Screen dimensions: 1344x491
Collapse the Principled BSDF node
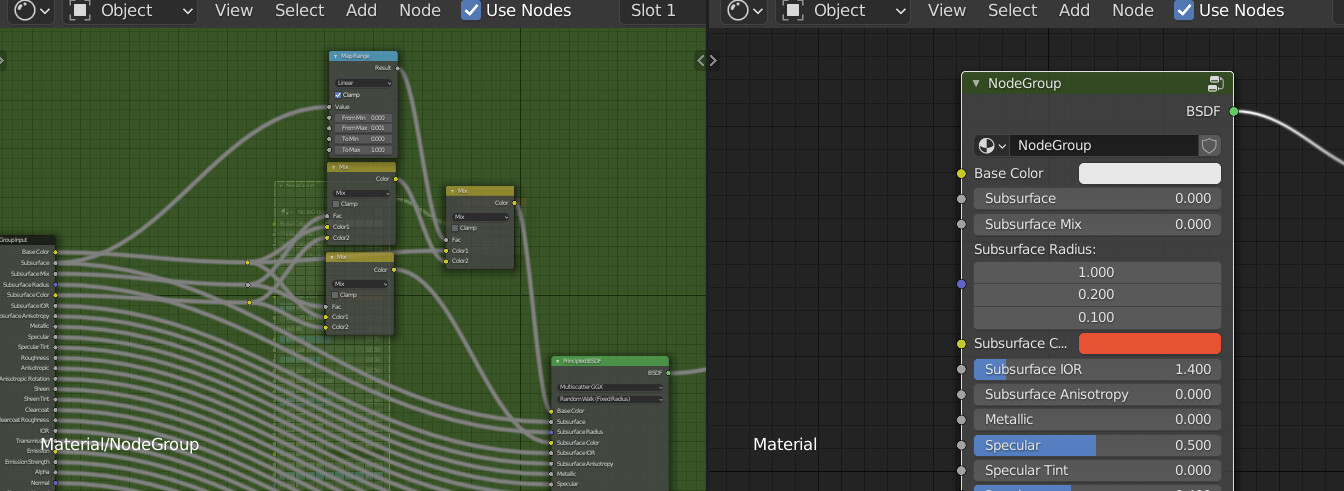tap(557, 360)
